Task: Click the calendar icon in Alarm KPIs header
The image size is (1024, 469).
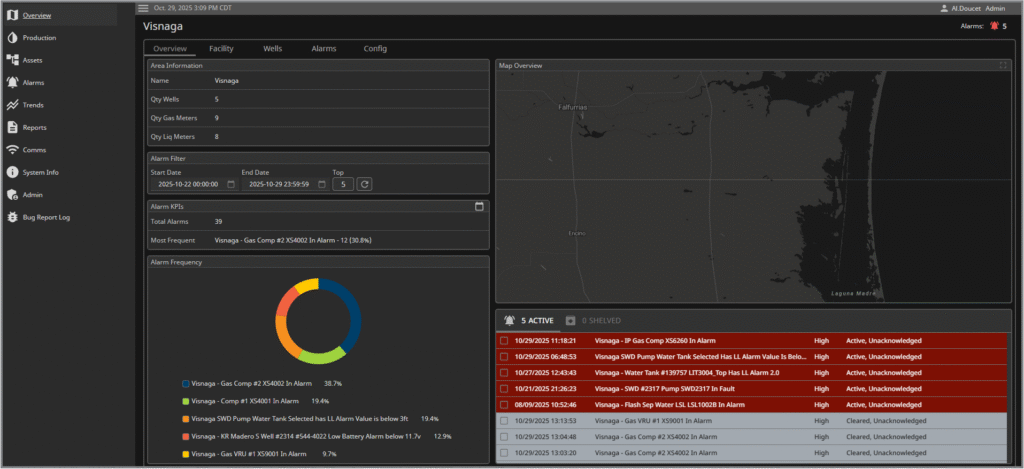Action: click(479, 206)
